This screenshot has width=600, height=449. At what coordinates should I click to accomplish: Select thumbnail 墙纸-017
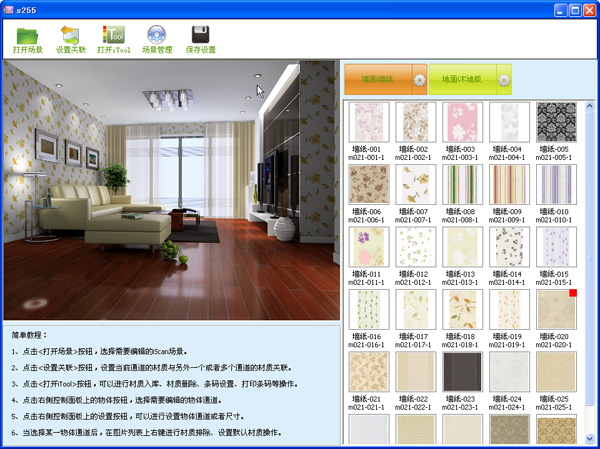416,309
